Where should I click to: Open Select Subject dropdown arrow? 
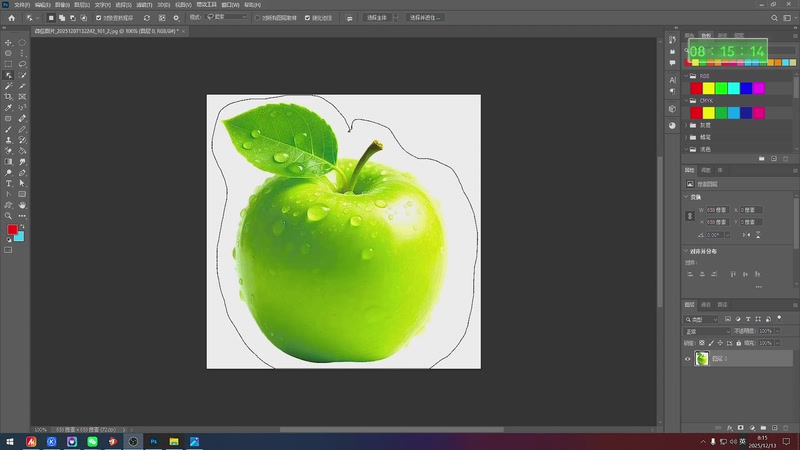point(395,18)
